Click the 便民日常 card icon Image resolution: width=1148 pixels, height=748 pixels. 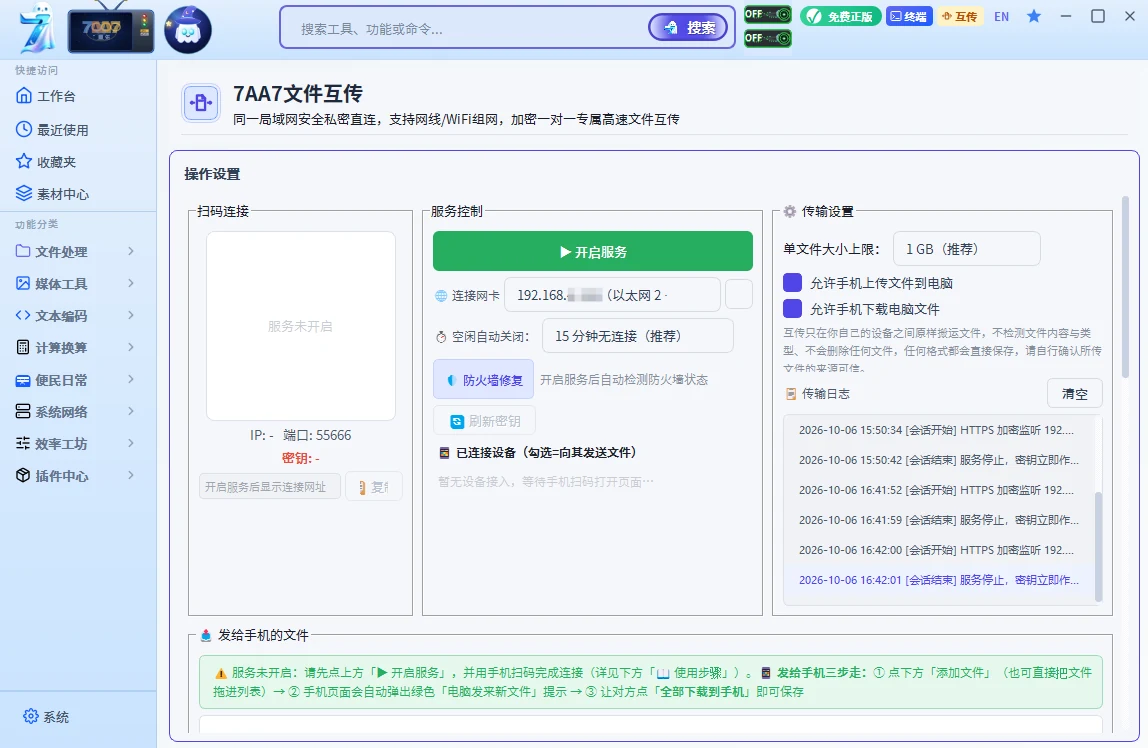tap(23, 380)
